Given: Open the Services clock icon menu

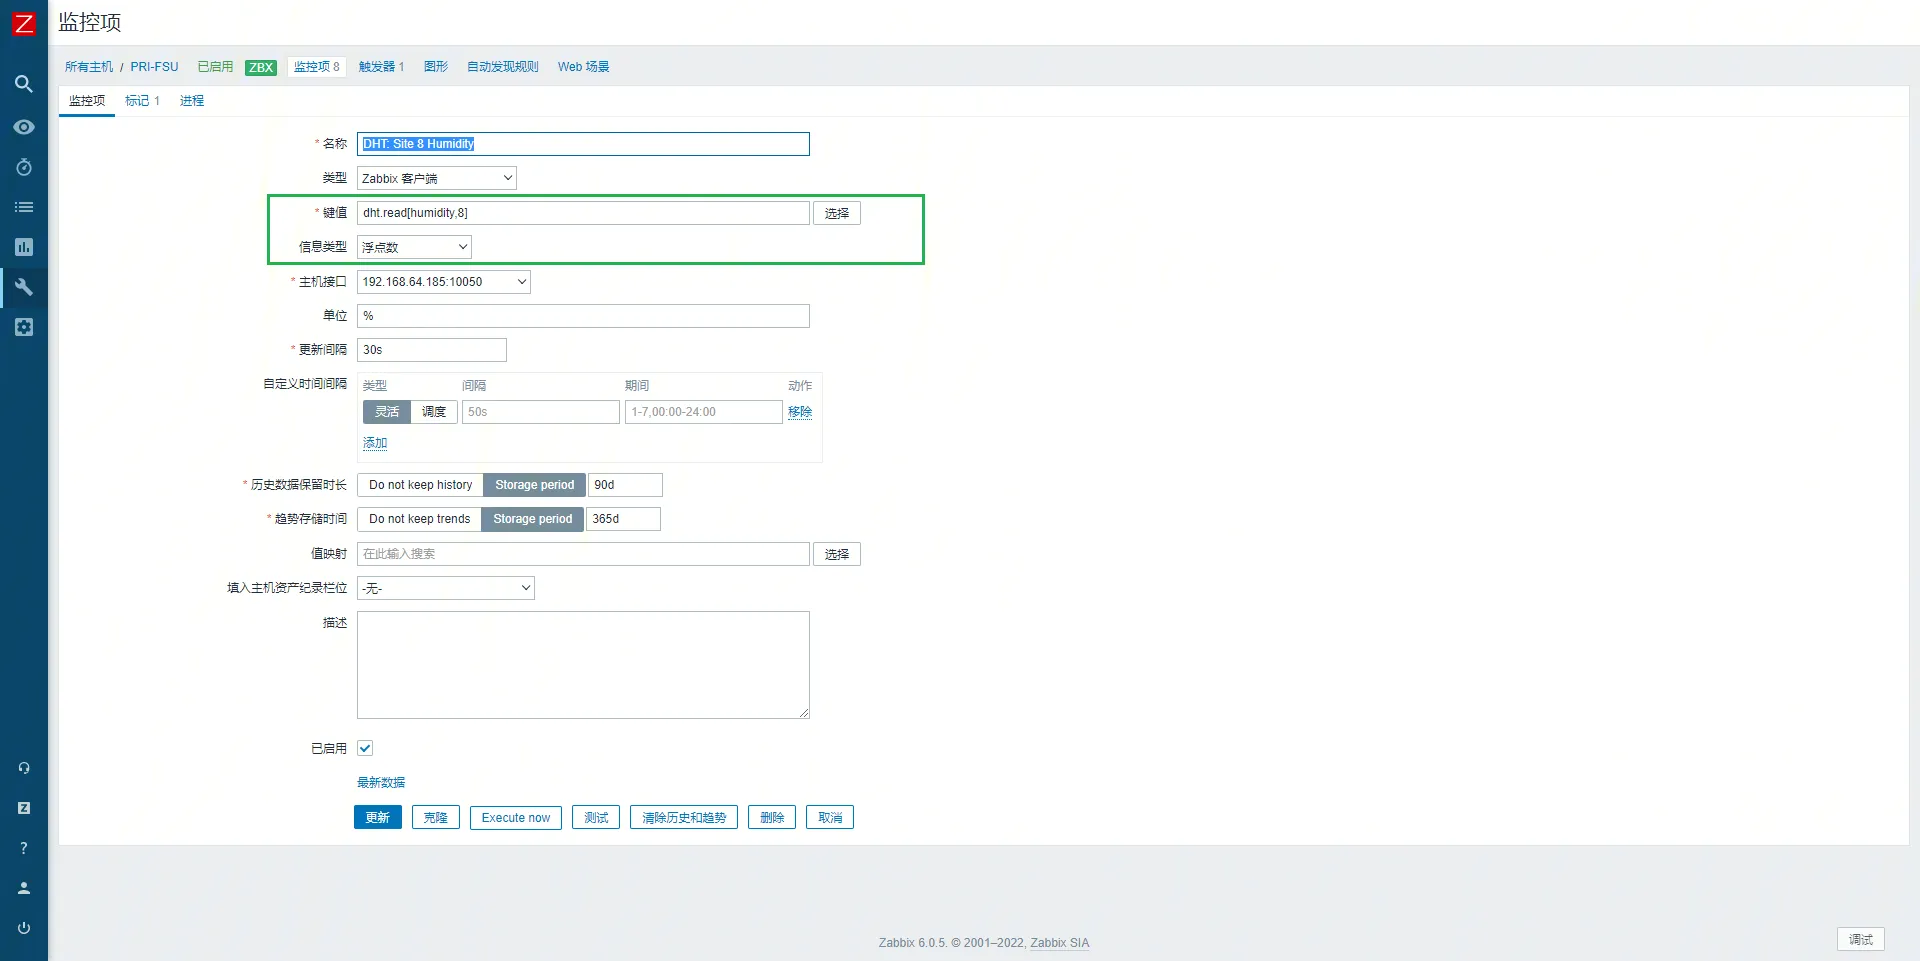Looking at the screenshot, I should click(x=24, y=167).
